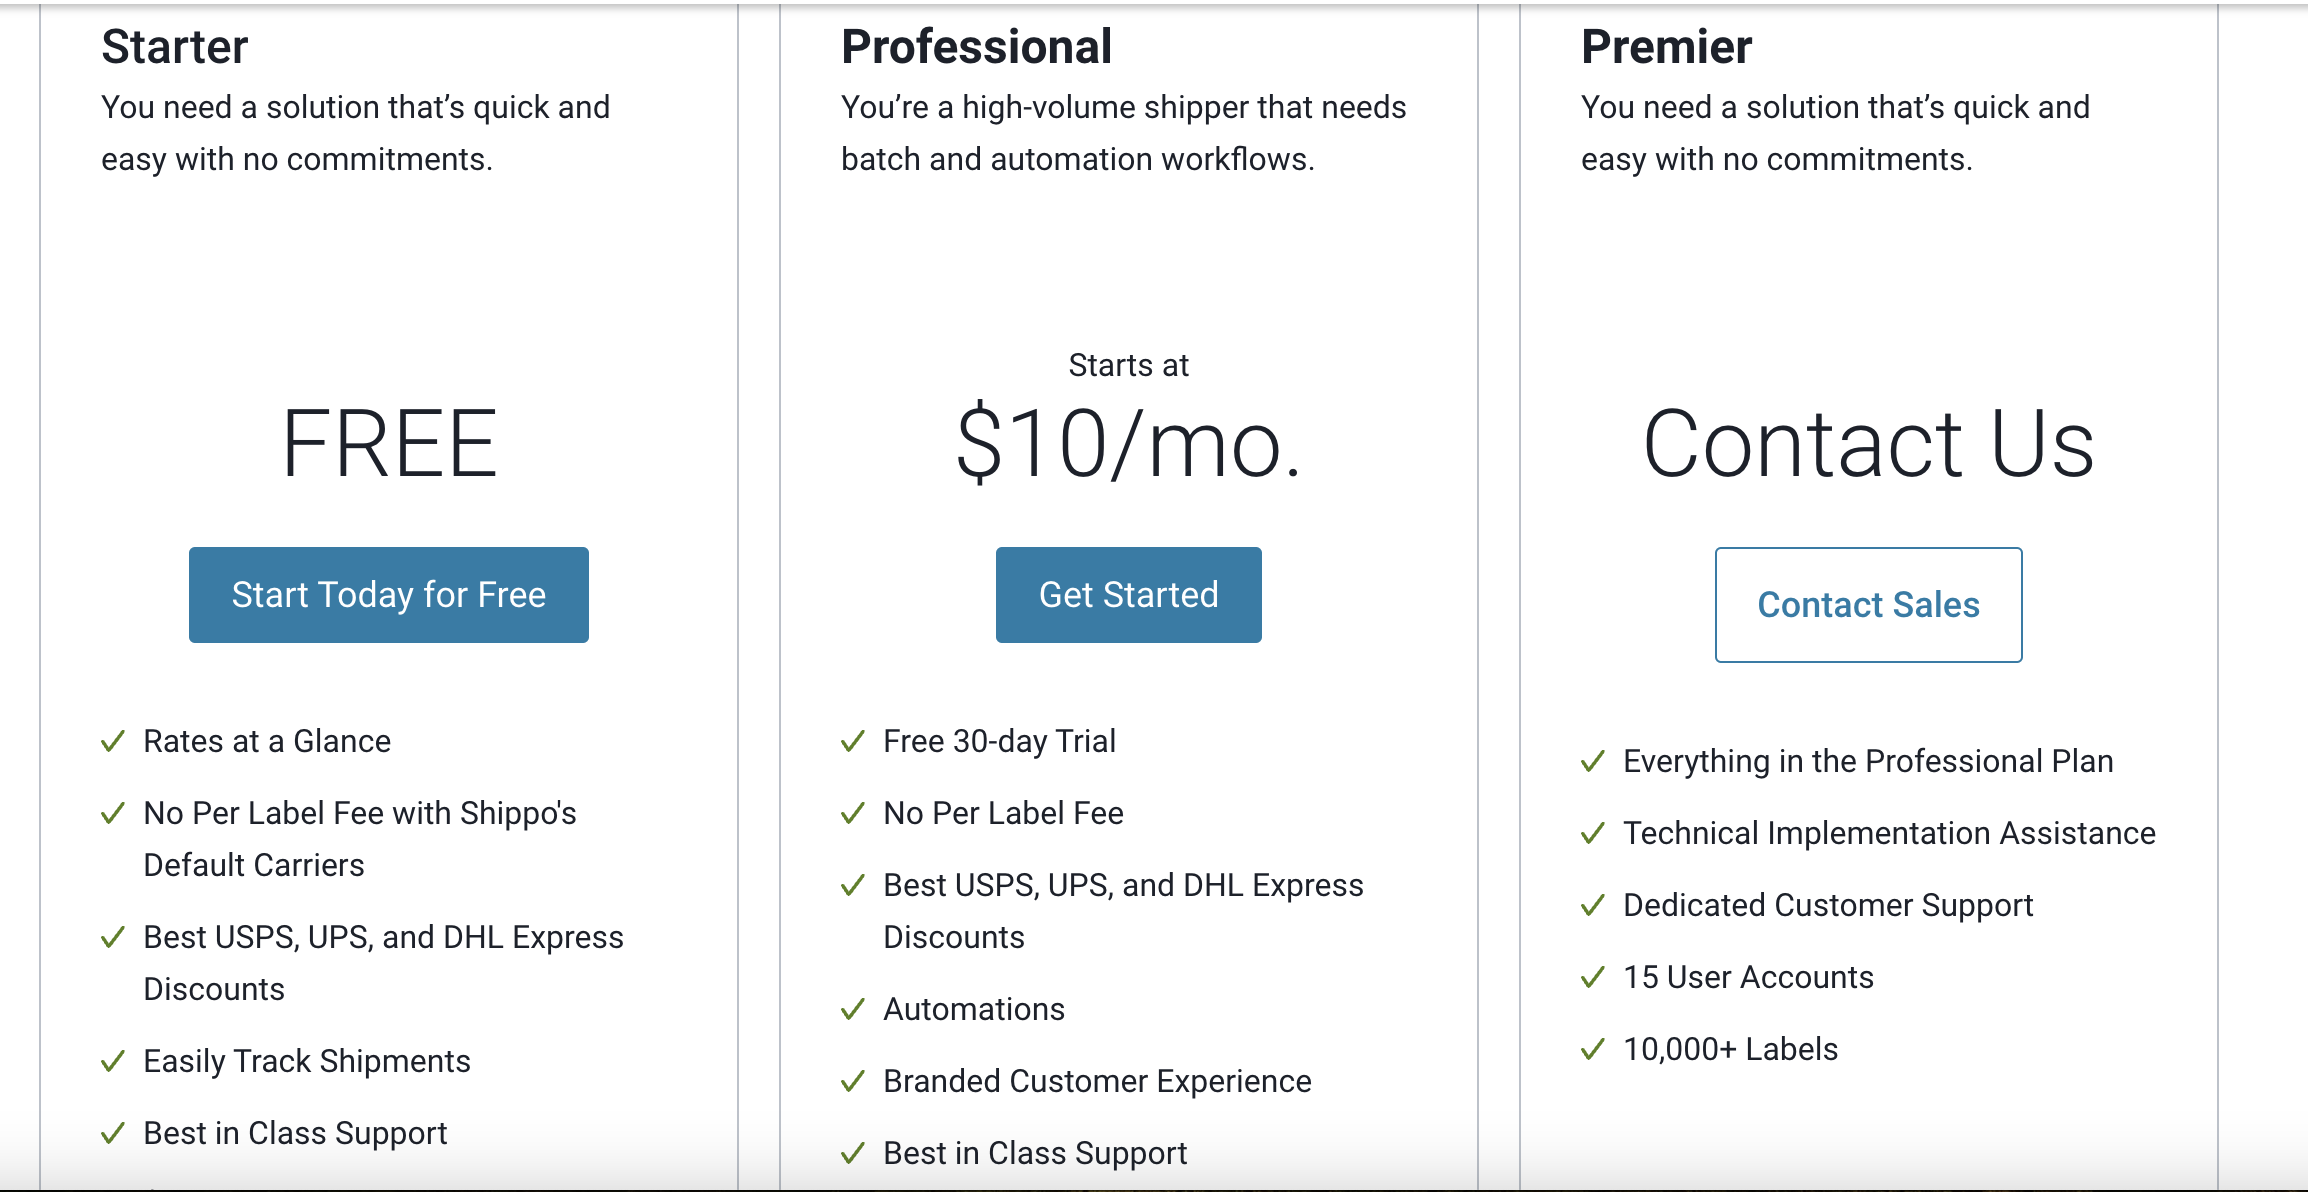
Task: Click the checkmark next to Easily Track Shipments
Action: point(111,1061)
